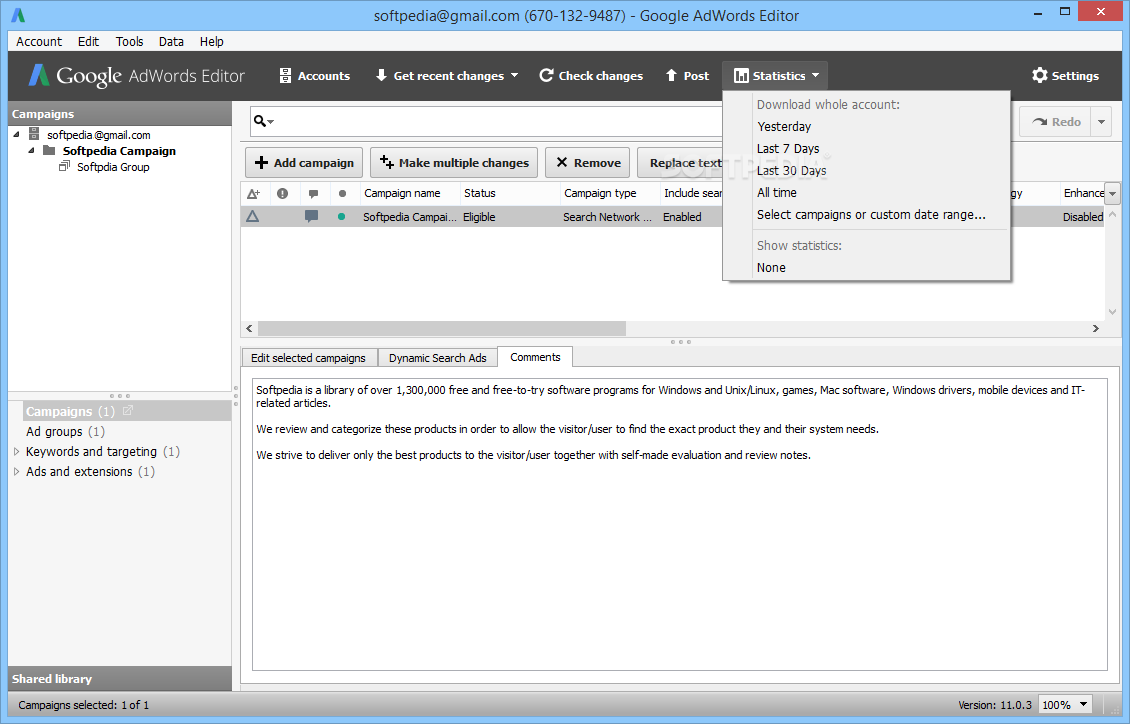
Task: Click the Eligible status cell
Action: point(479,217)
